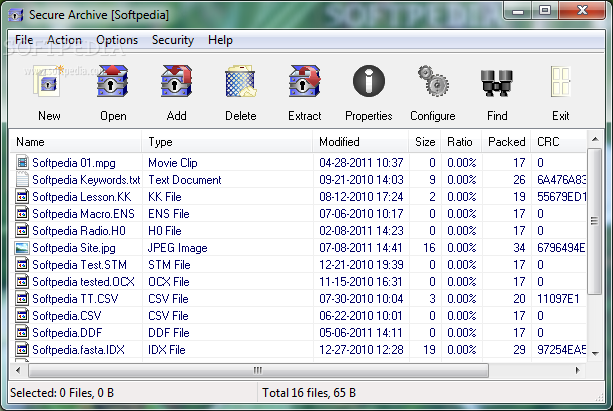Click the Softpedia.DDF file icon

(22, 332)
